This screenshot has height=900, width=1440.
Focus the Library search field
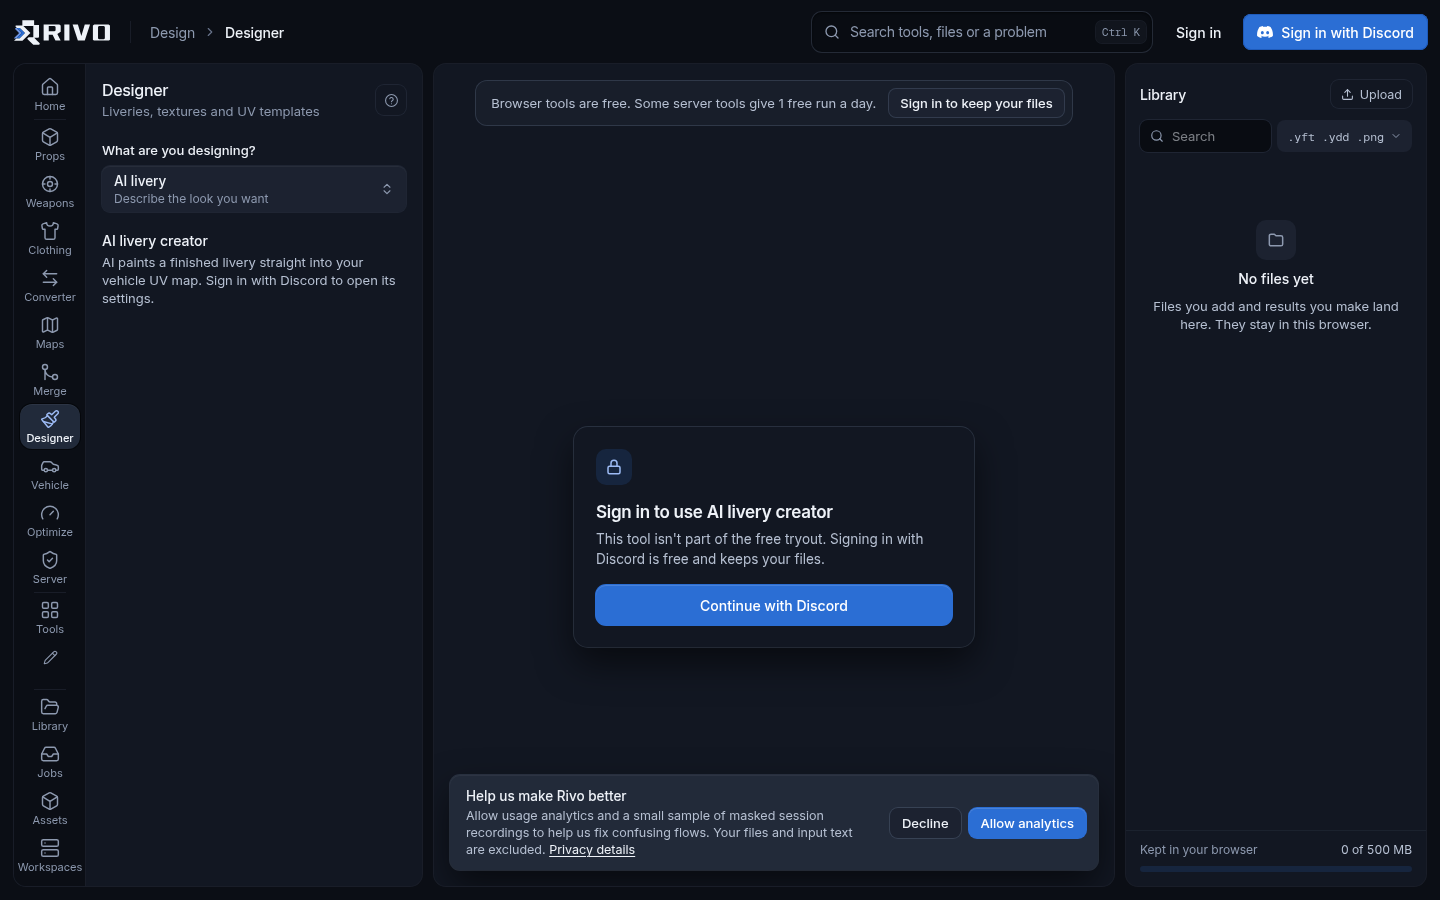click(x=1206, y=137)
